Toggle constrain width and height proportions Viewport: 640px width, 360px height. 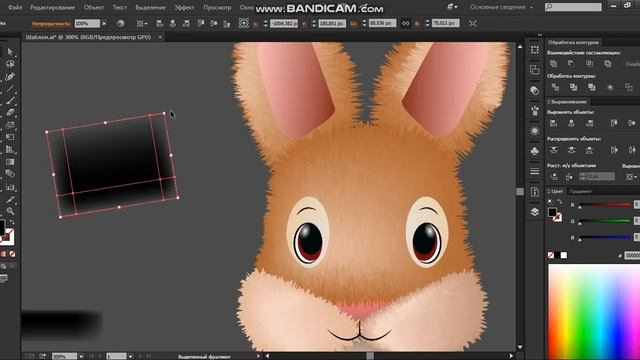(x=405, y=24)
